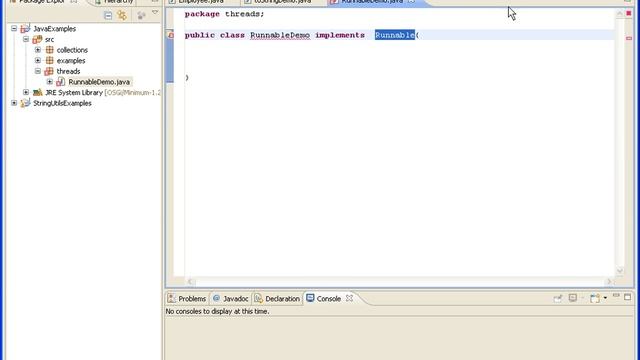
Task: Click the src source folder icon
Action: pyautogui.click(x=37, y=39)
